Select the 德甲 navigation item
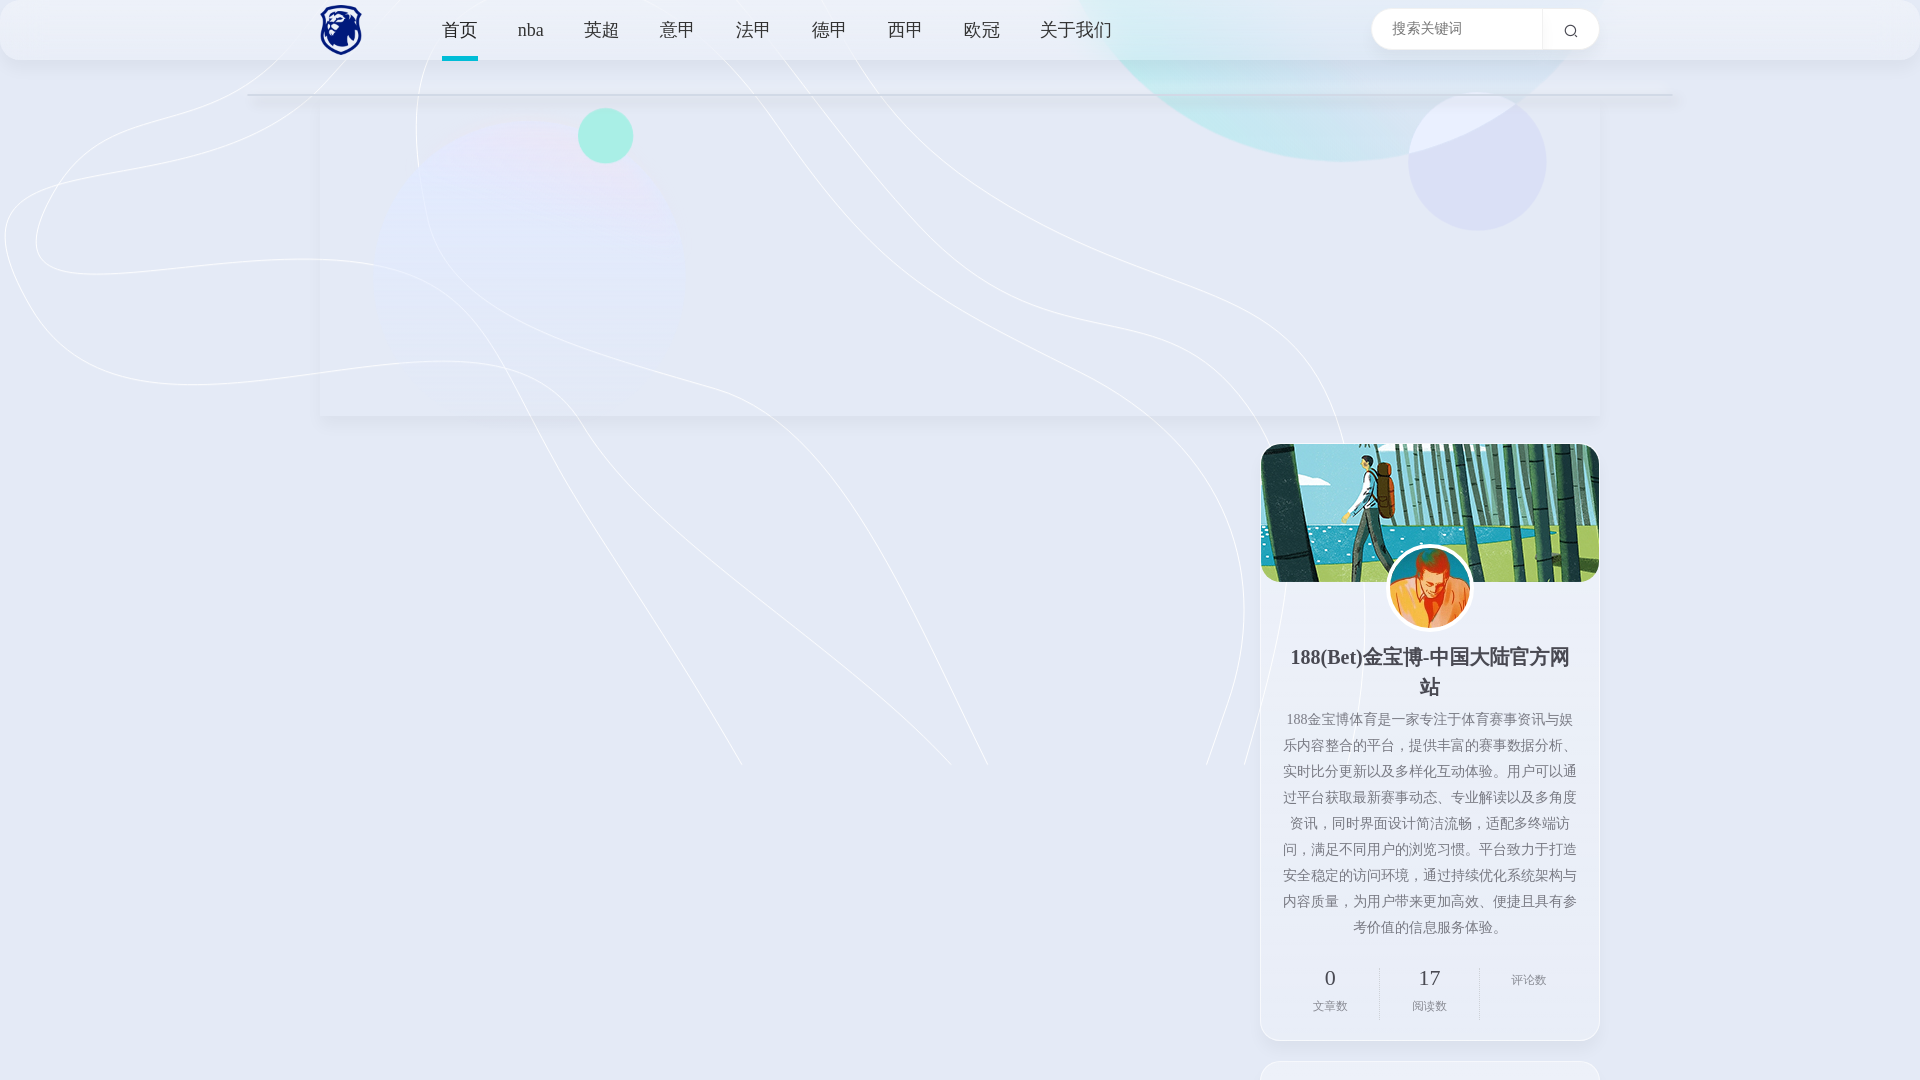1920x1080 pixels. [829, 30]
